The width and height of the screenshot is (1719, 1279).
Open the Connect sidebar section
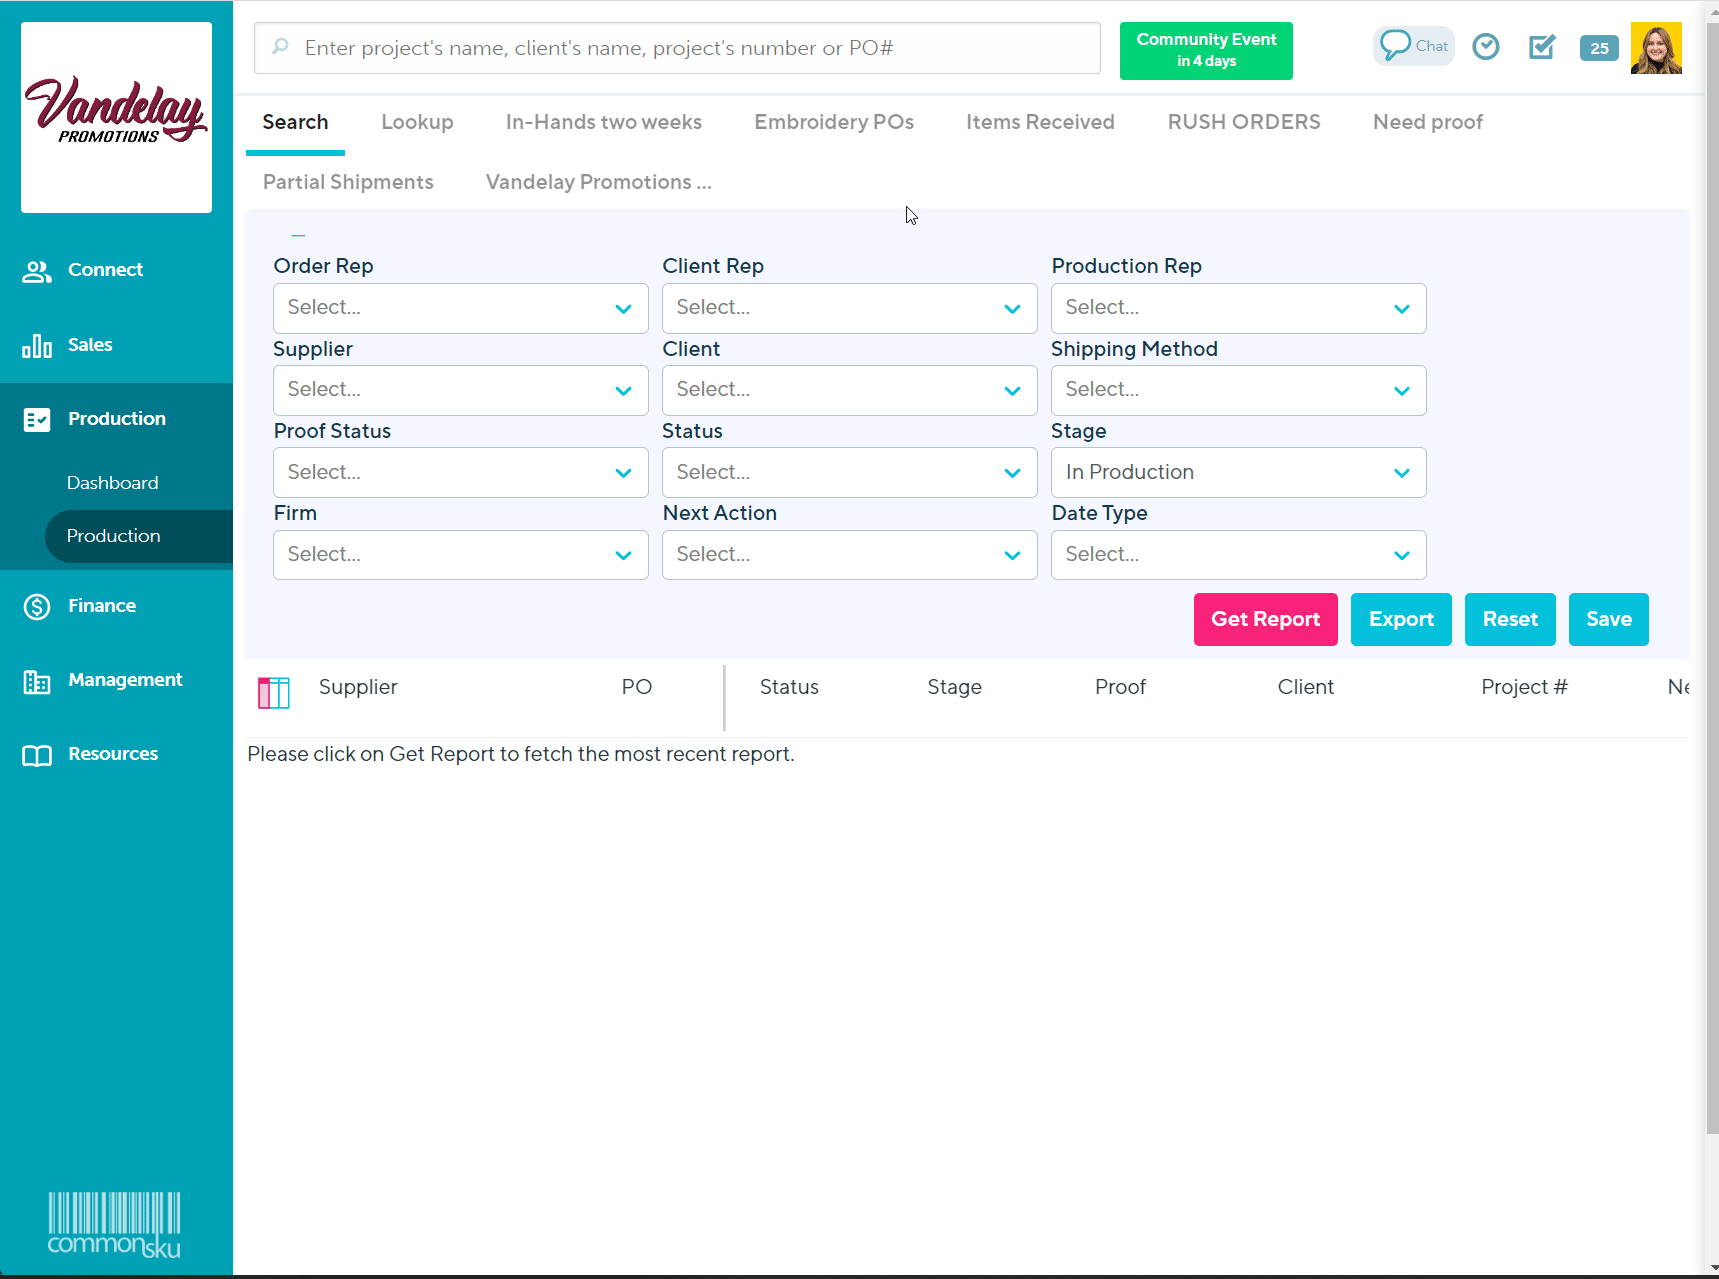pos(105,270)
